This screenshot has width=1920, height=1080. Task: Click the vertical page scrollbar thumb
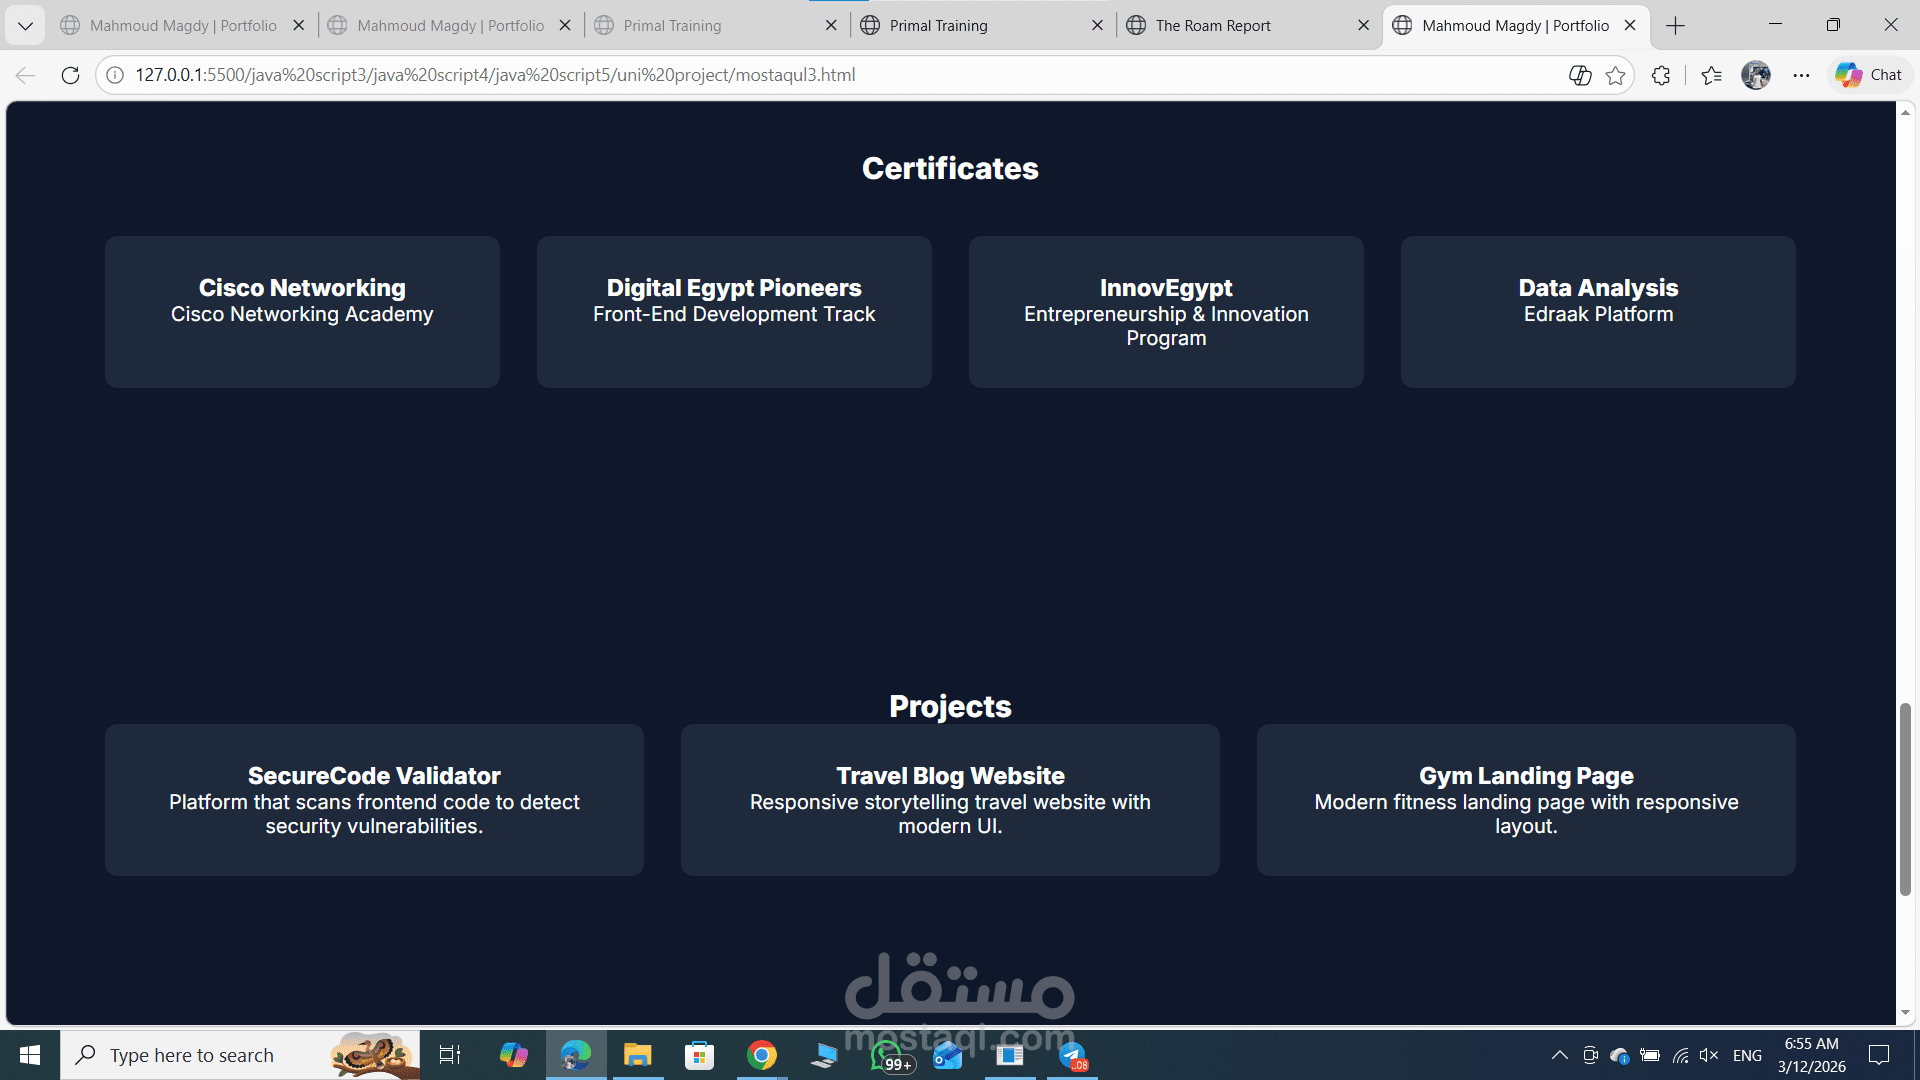click(1905, 800)
